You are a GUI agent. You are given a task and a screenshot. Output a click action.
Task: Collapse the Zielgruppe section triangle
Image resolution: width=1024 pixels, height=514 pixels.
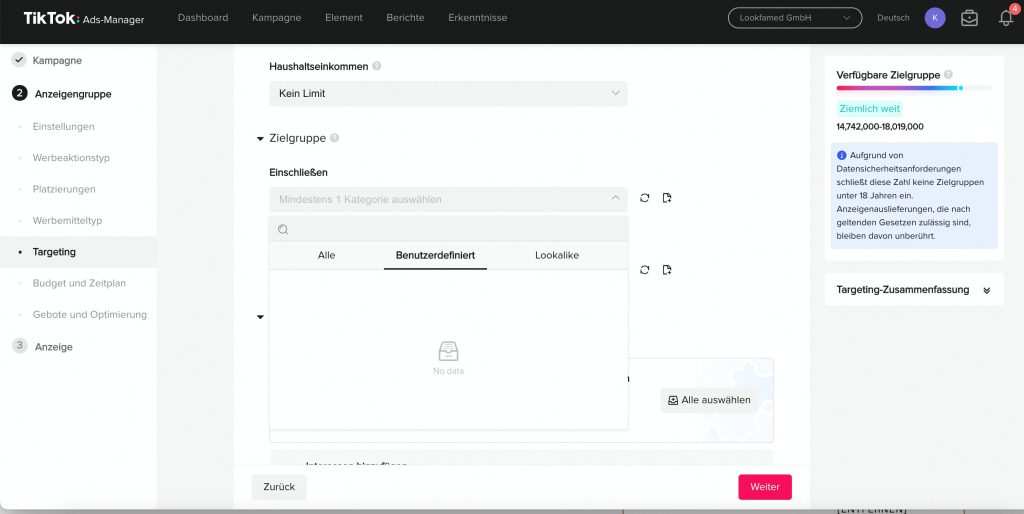pos(260,138)
